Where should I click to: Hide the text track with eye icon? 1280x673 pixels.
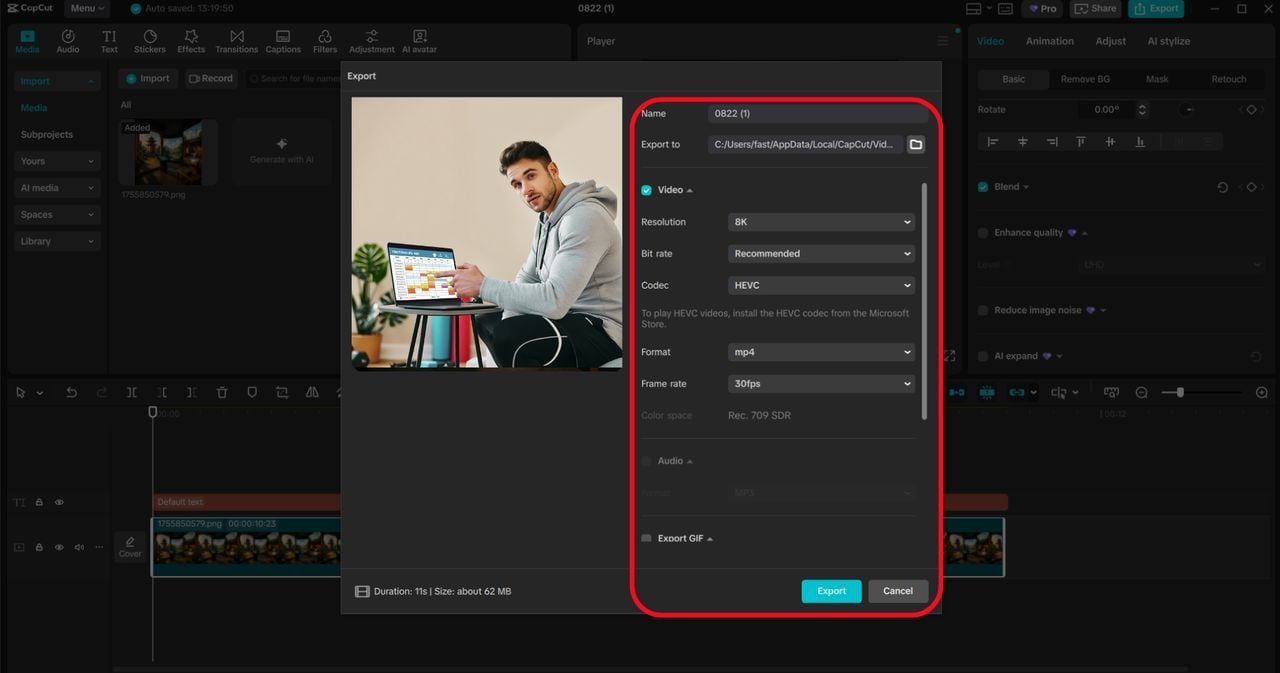[59, 503]
